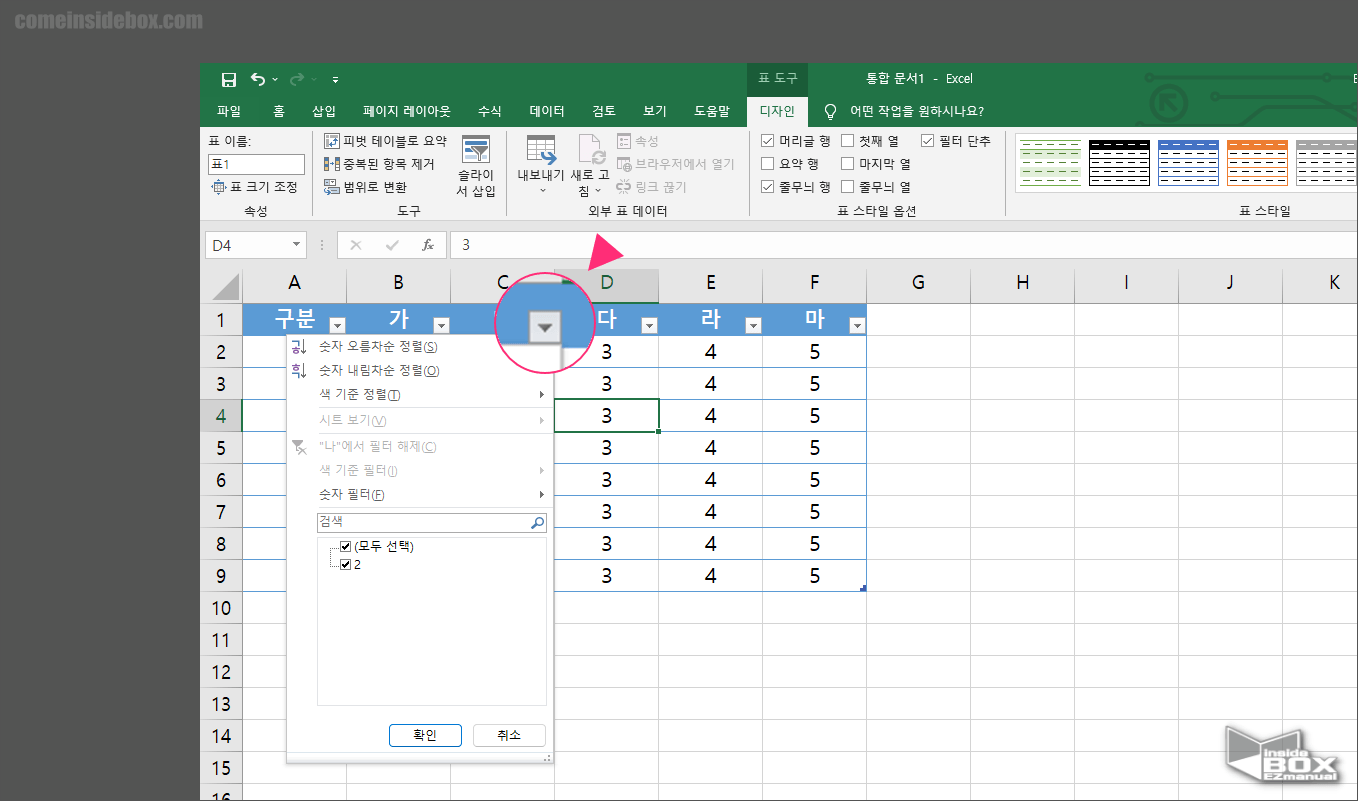Toggle the checkbox for value 2

pos(346,565)
